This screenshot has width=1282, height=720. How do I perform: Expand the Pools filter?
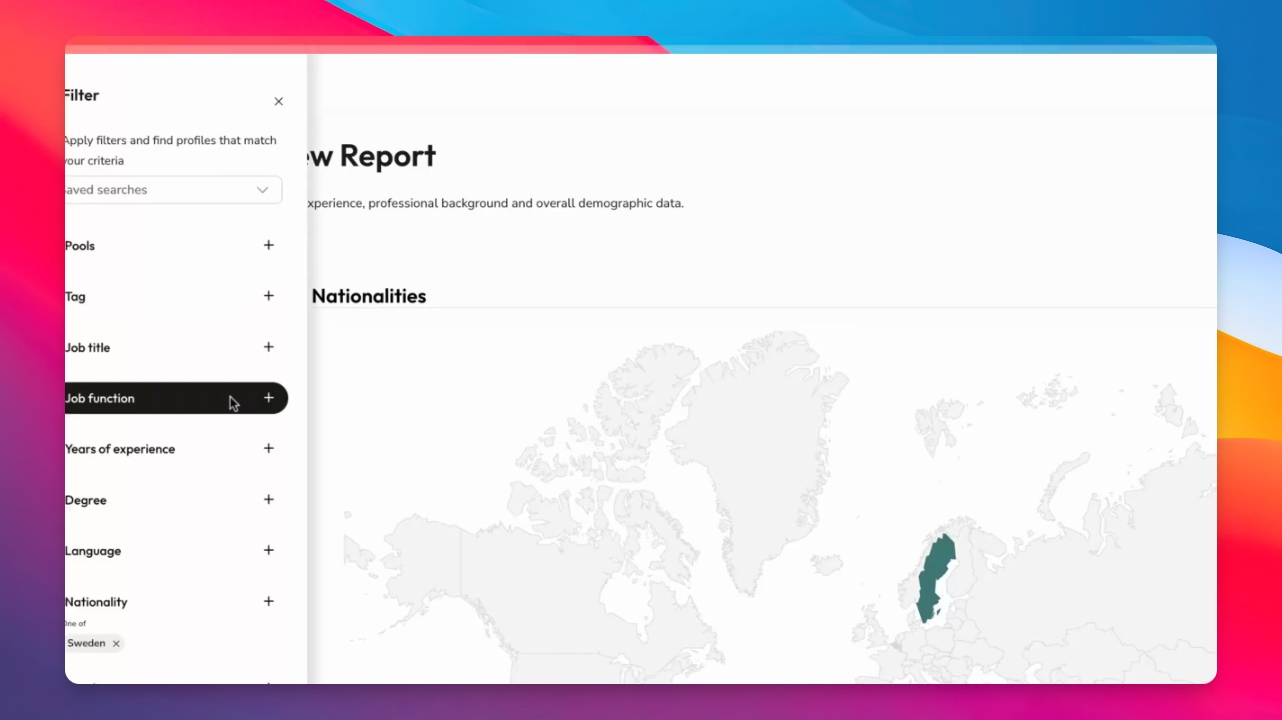pos(268,245)
